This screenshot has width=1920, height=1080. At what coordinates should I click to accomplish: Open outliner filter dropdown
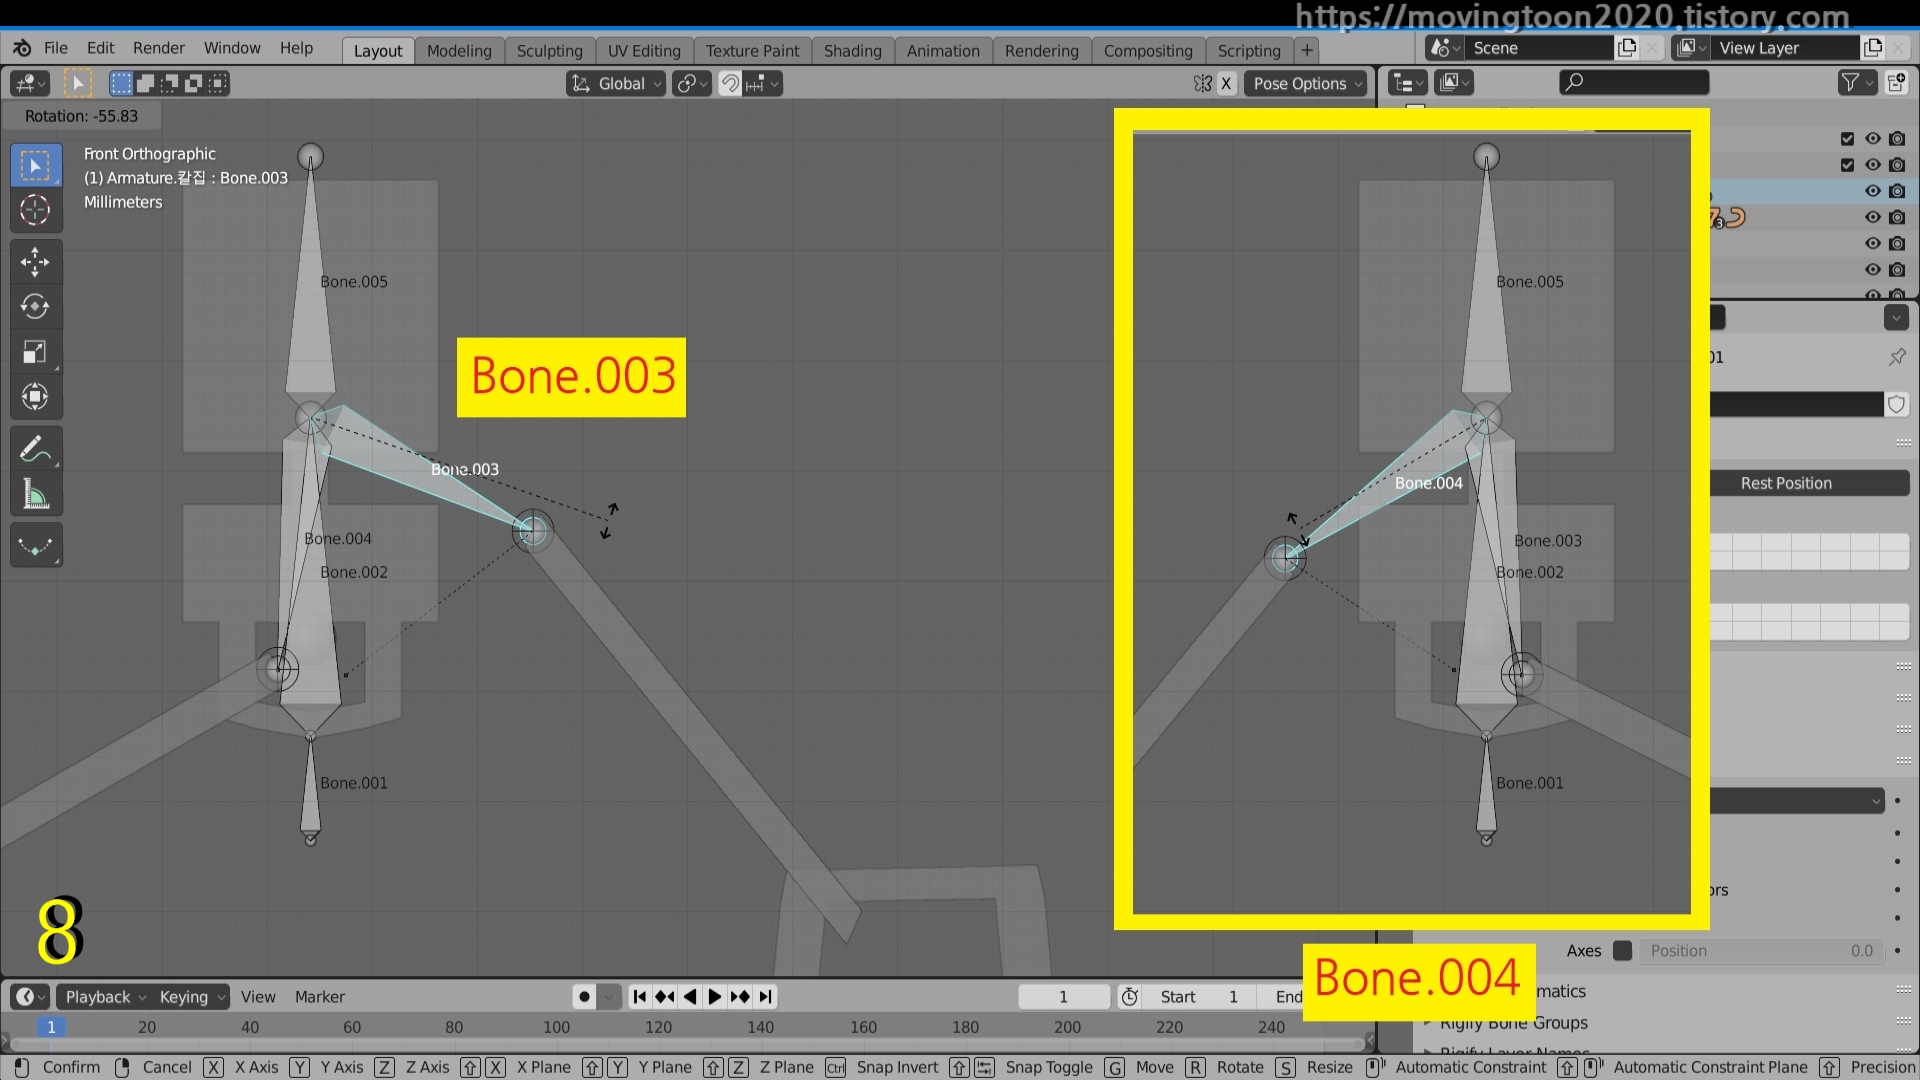pyautogui.click(x=1857, y=83)
